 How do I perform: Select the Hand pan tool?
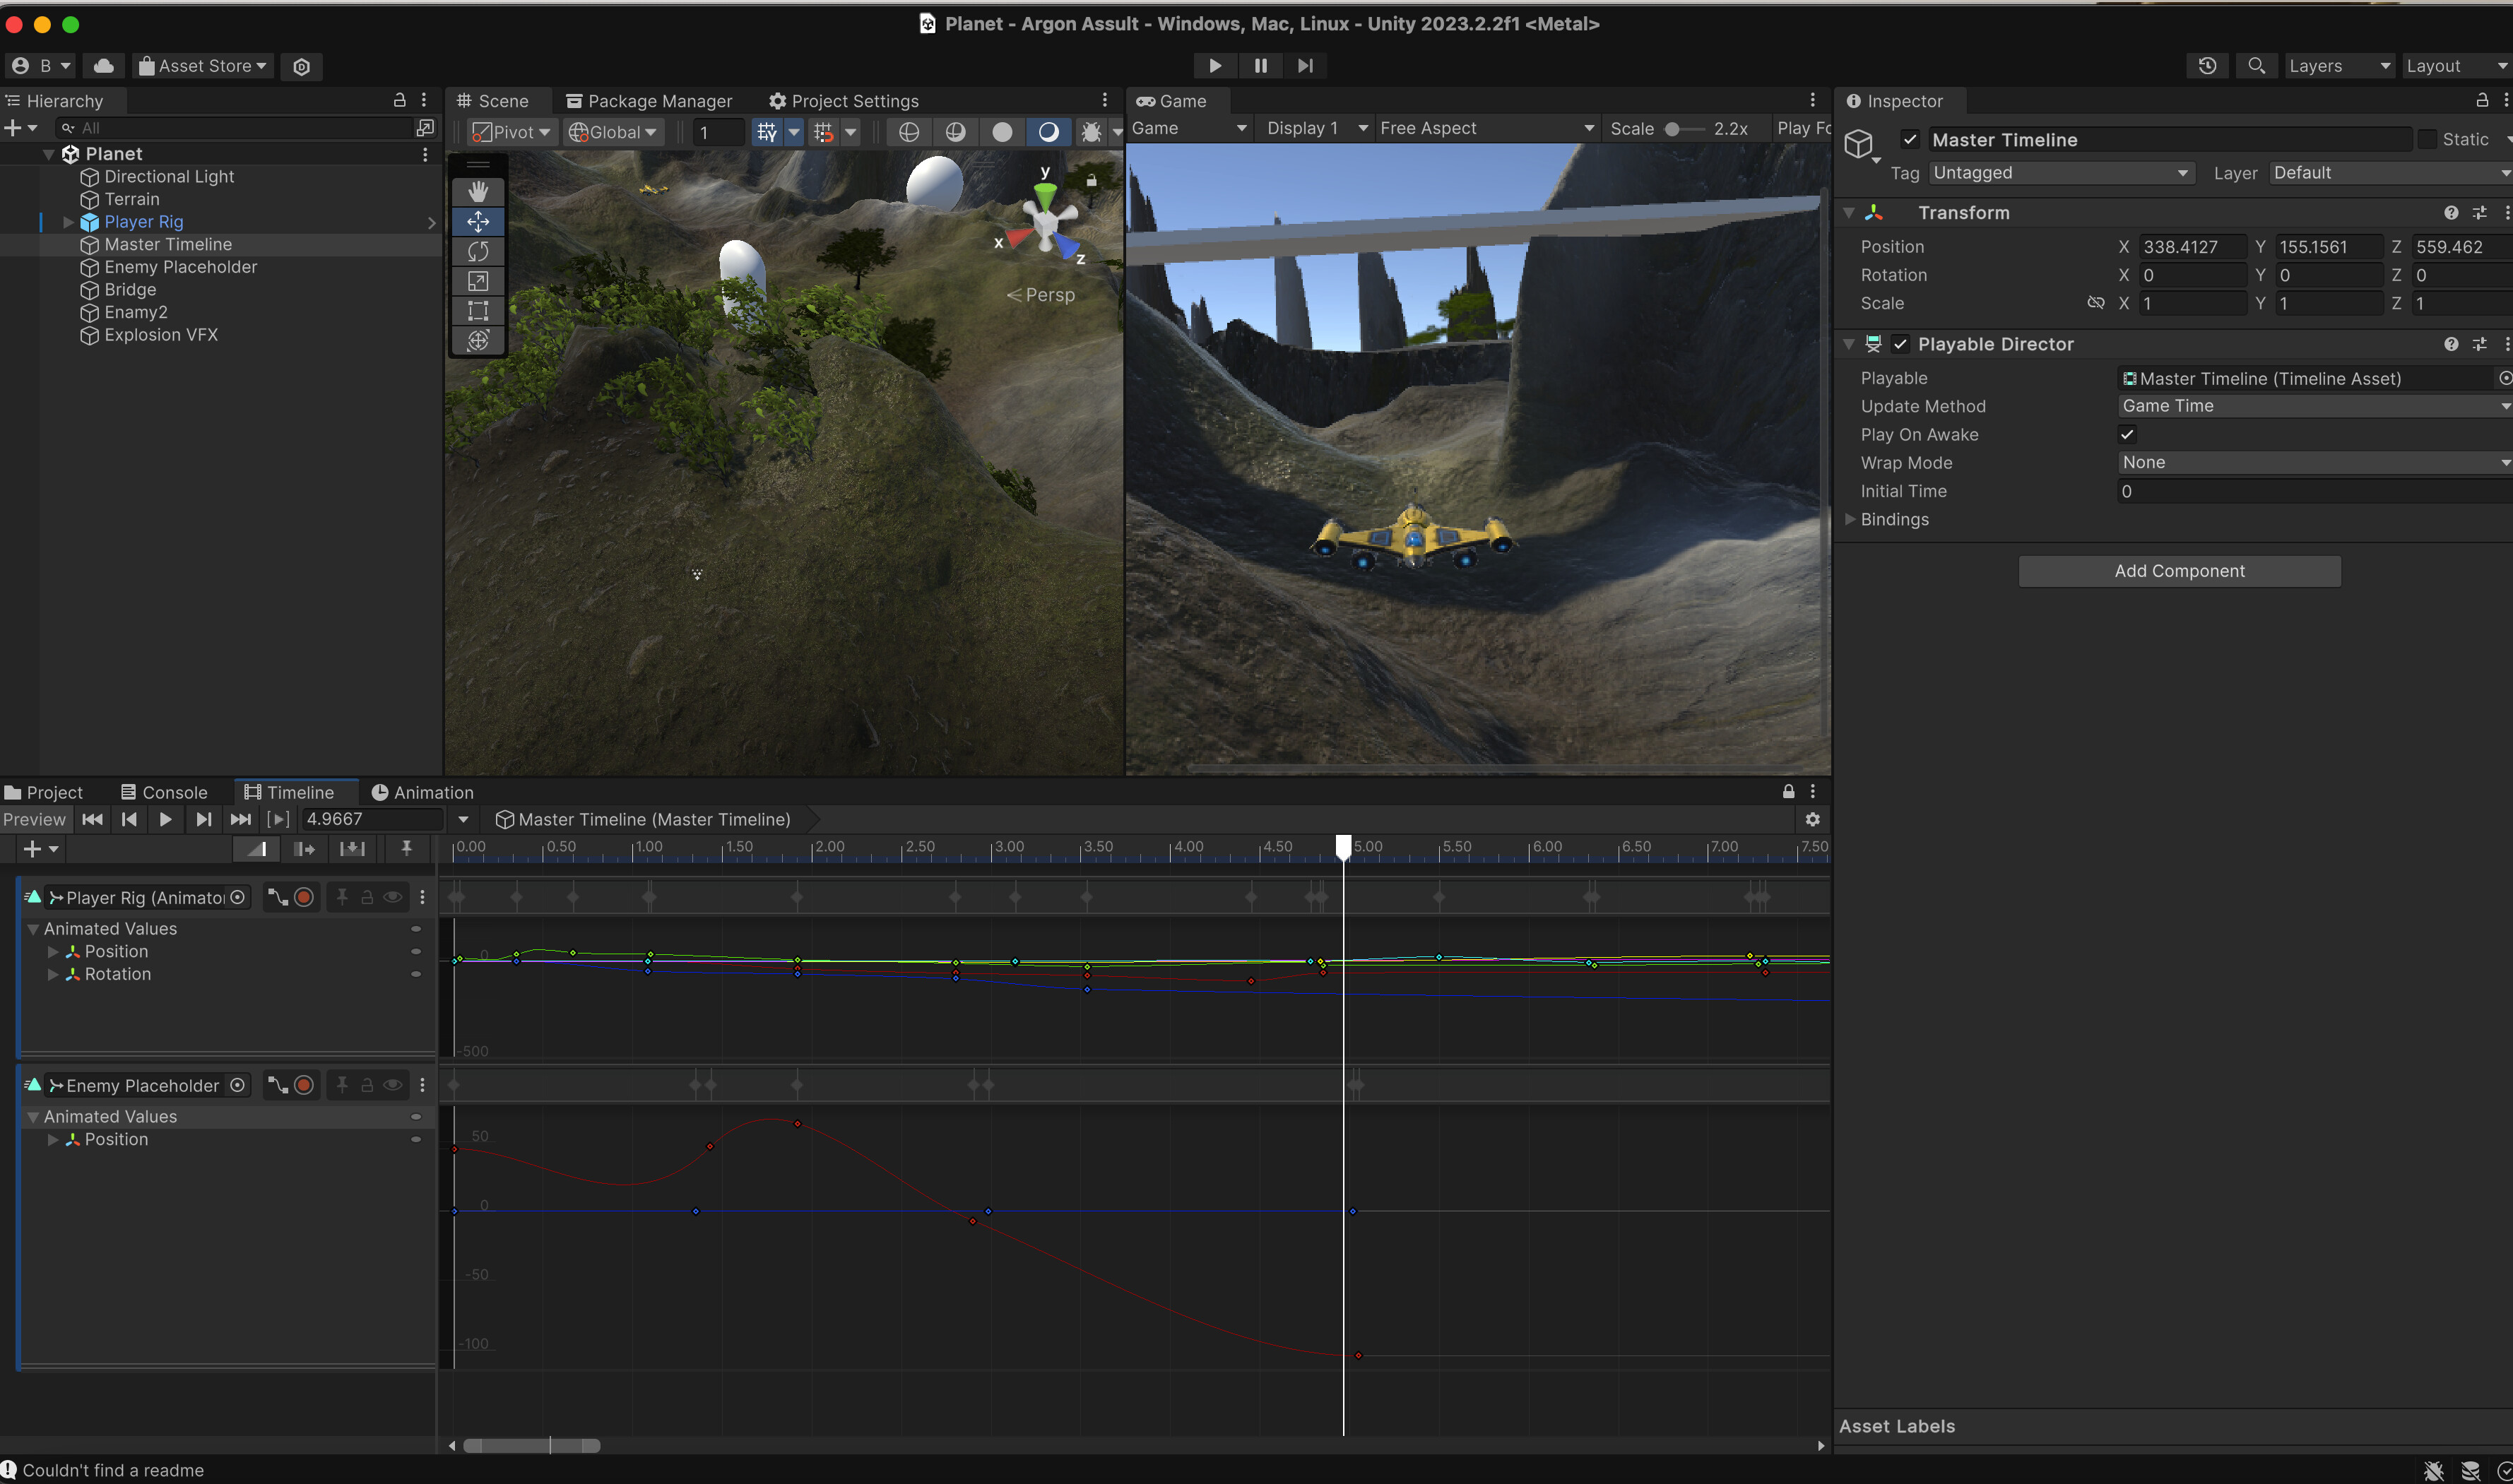[x=478, y=191]
